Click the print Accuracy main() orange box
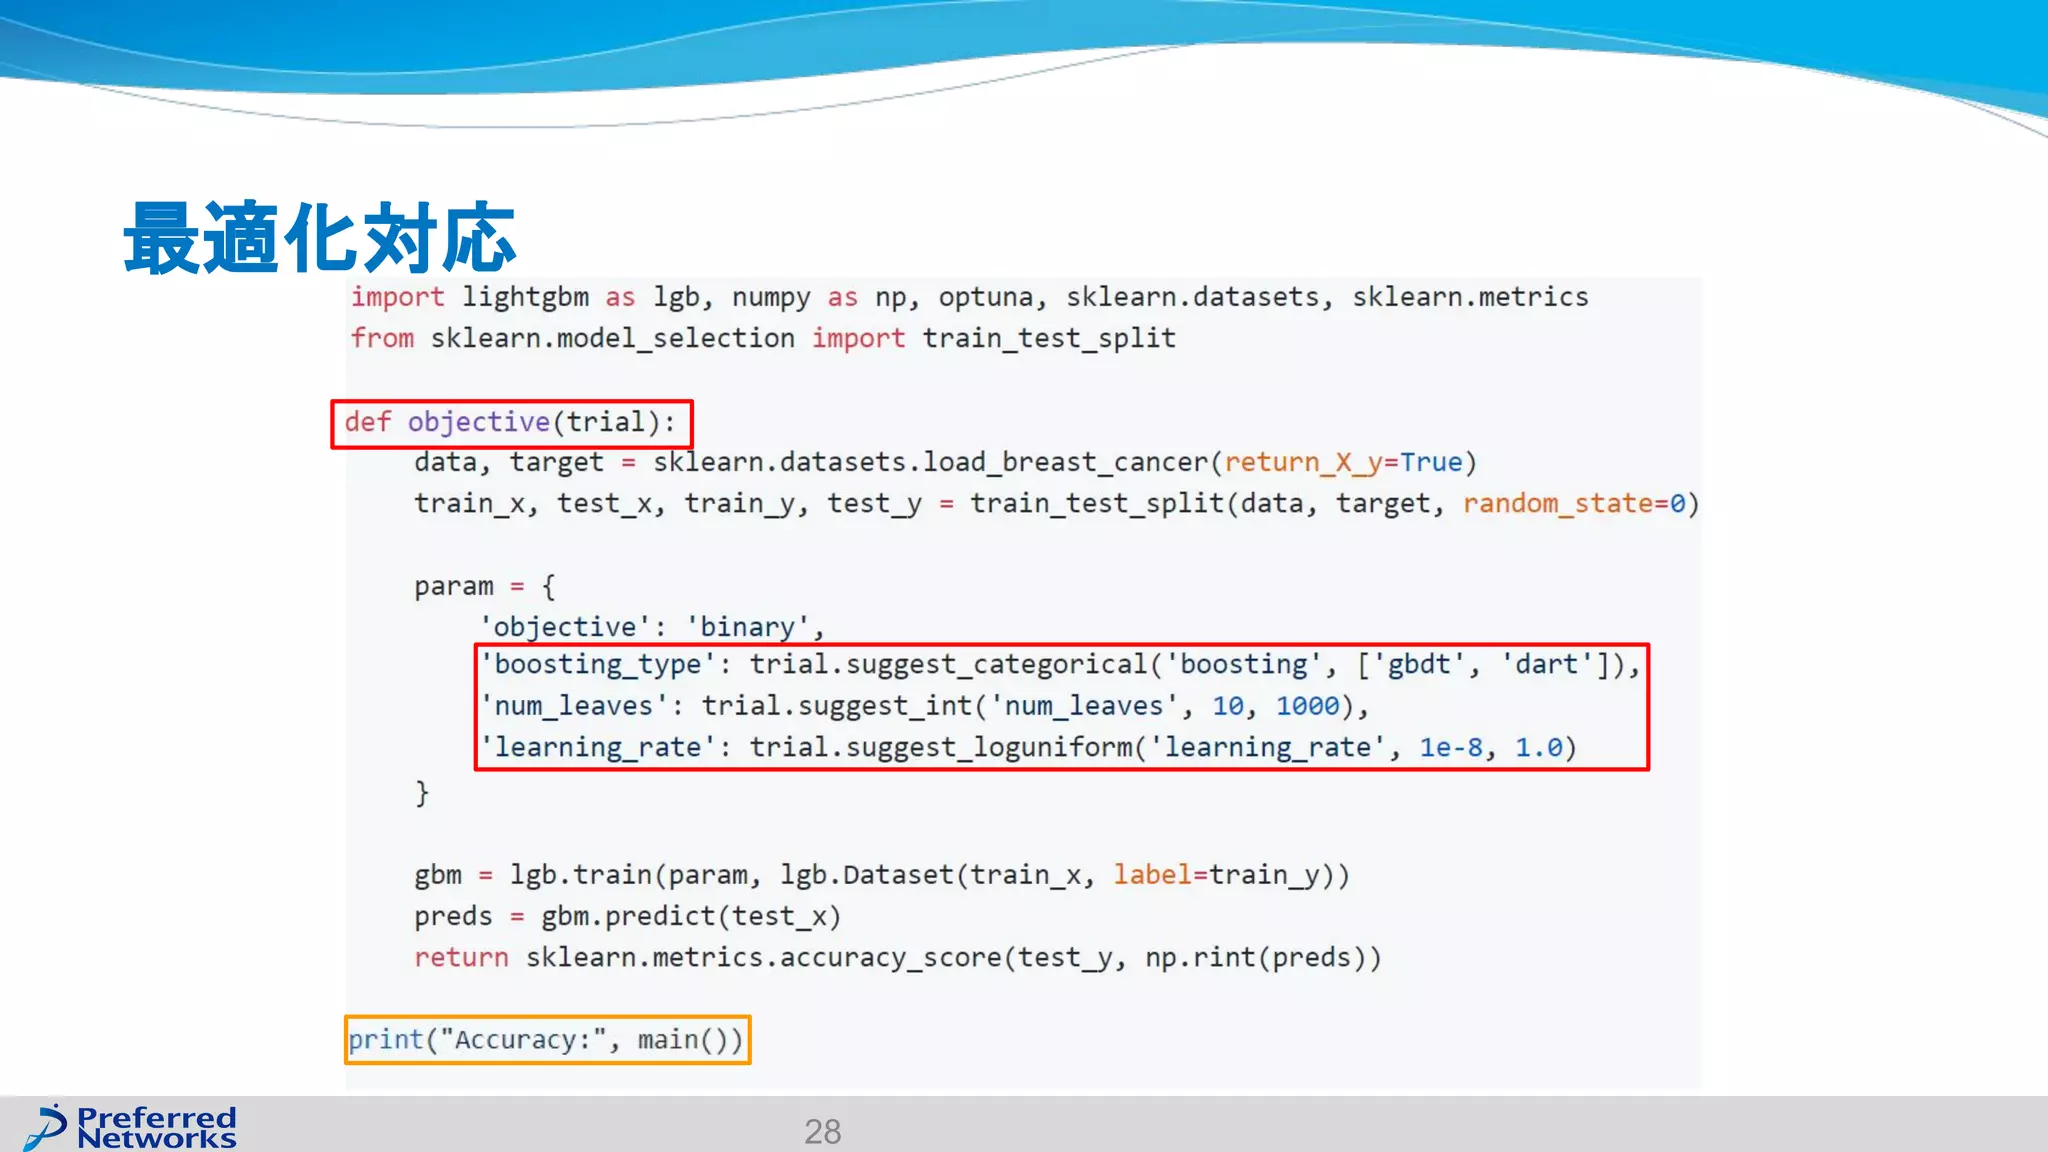Viewport: 2048px width, 1152px height. pyautogui.click(x=547, y=1040)
